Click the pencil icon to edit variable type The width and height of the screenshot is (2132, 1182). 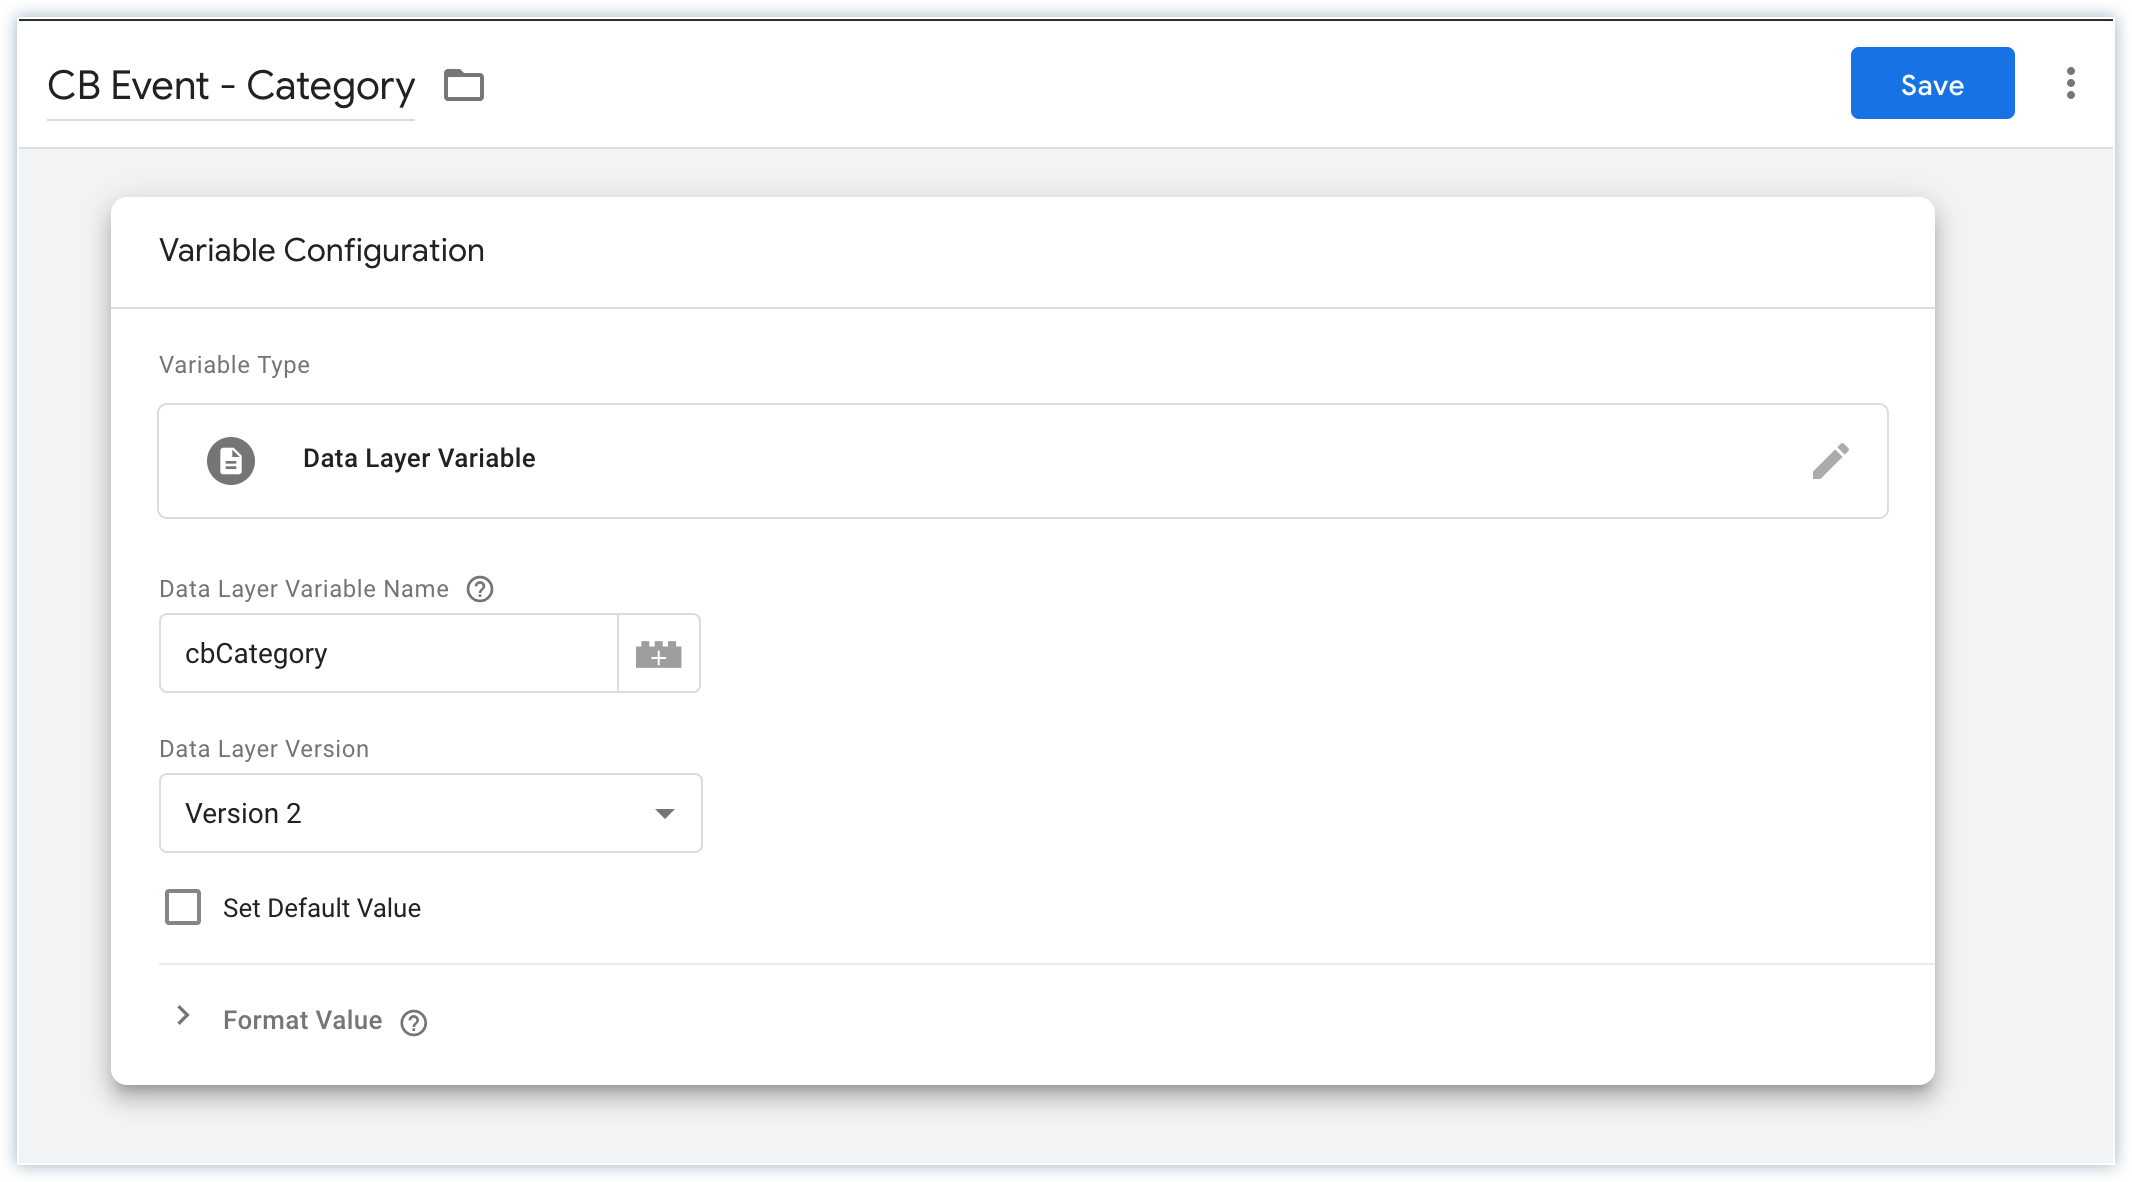coord(1830,461)
